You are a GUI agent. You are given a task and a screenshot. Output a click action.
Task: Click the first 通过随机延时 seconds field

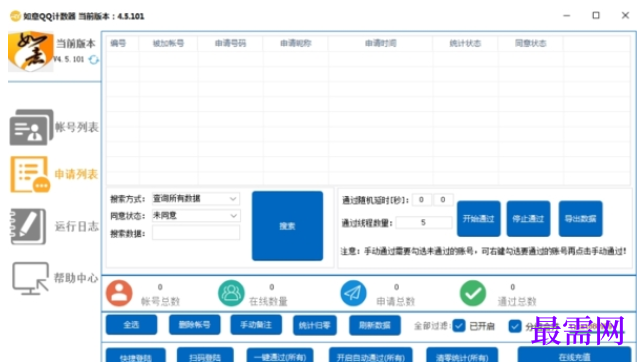coord(421,200)
